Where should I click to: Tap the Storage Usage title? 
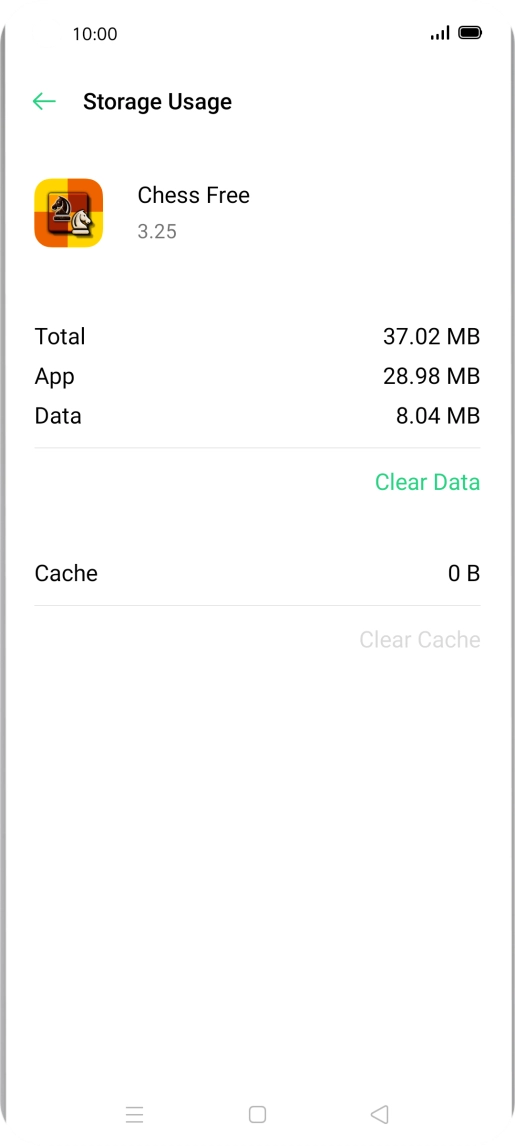[x=157, y=102]
